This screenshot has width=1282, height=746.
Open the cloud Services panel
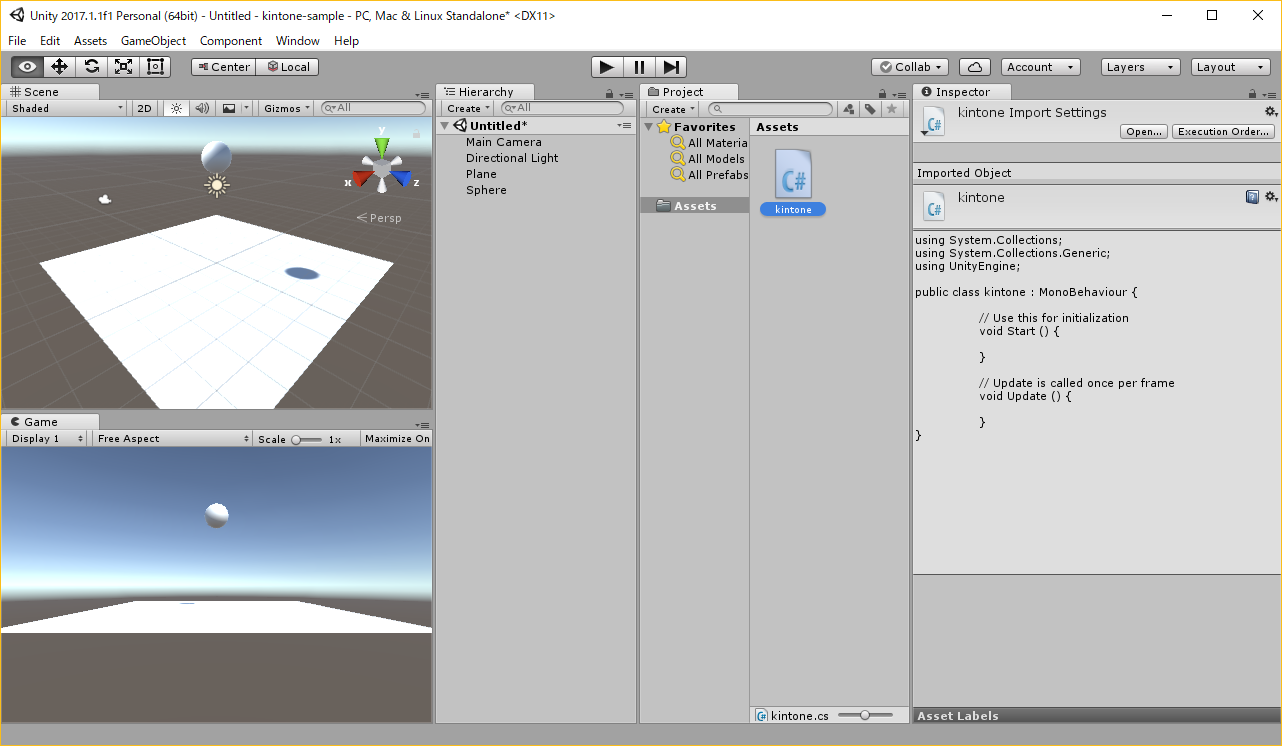[x=974, y=67]
